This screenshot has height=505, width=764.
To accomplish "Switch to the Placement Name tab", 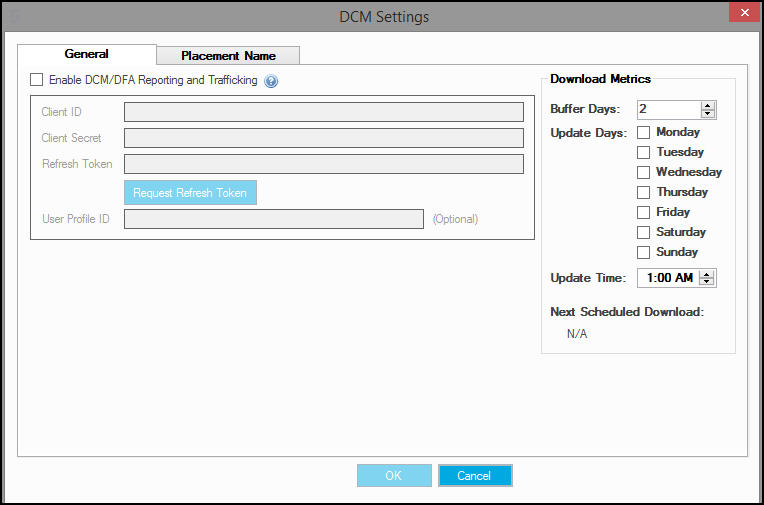I will click(228, 56).
